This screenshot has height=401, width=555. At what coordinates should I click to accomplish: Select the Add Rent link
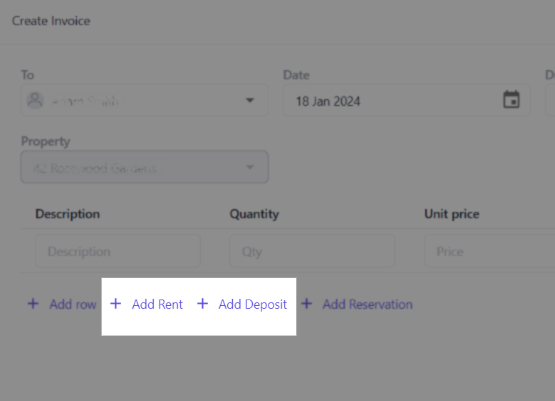coord(157,304)
